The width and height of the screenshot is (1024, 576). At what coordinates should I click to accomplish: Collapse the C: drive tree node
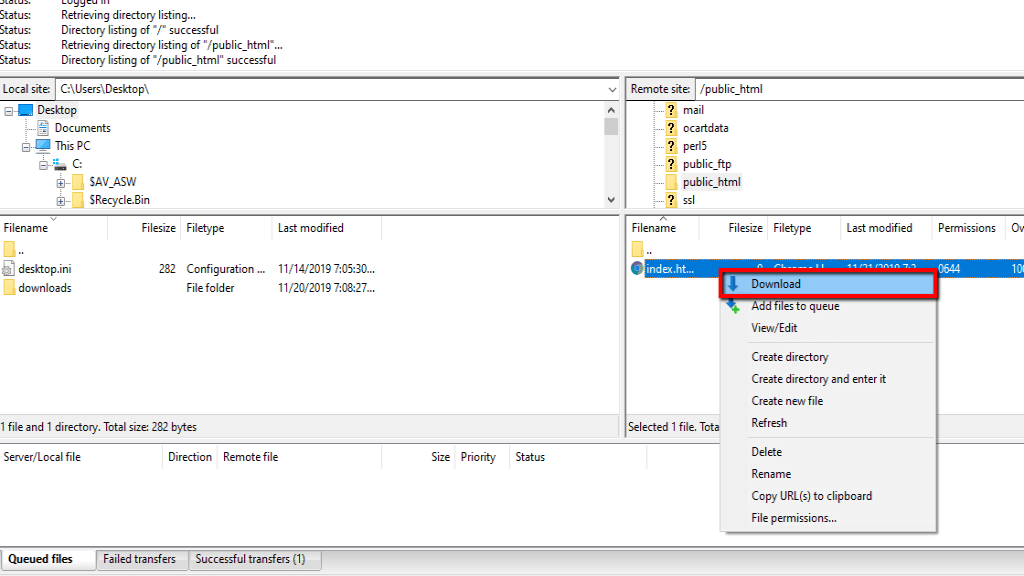pos(44,165)
